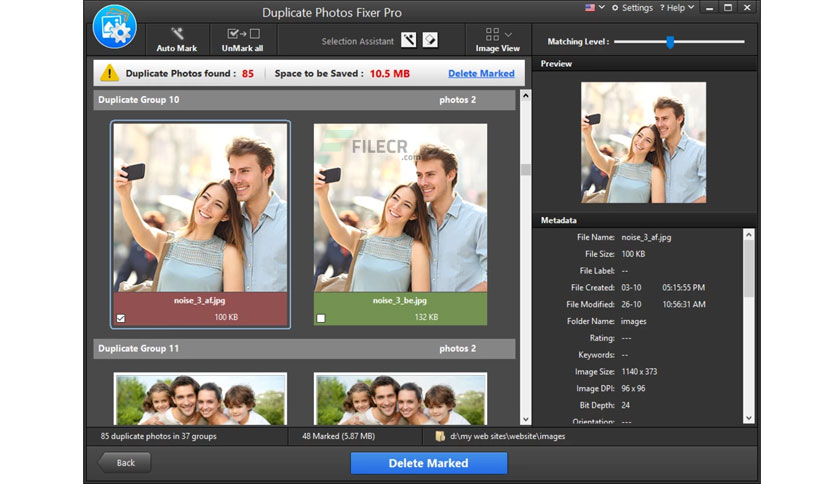The image size is (836, 484).
Task: Click the Image Size value 1140 x 373
Action: click(639, 372)
